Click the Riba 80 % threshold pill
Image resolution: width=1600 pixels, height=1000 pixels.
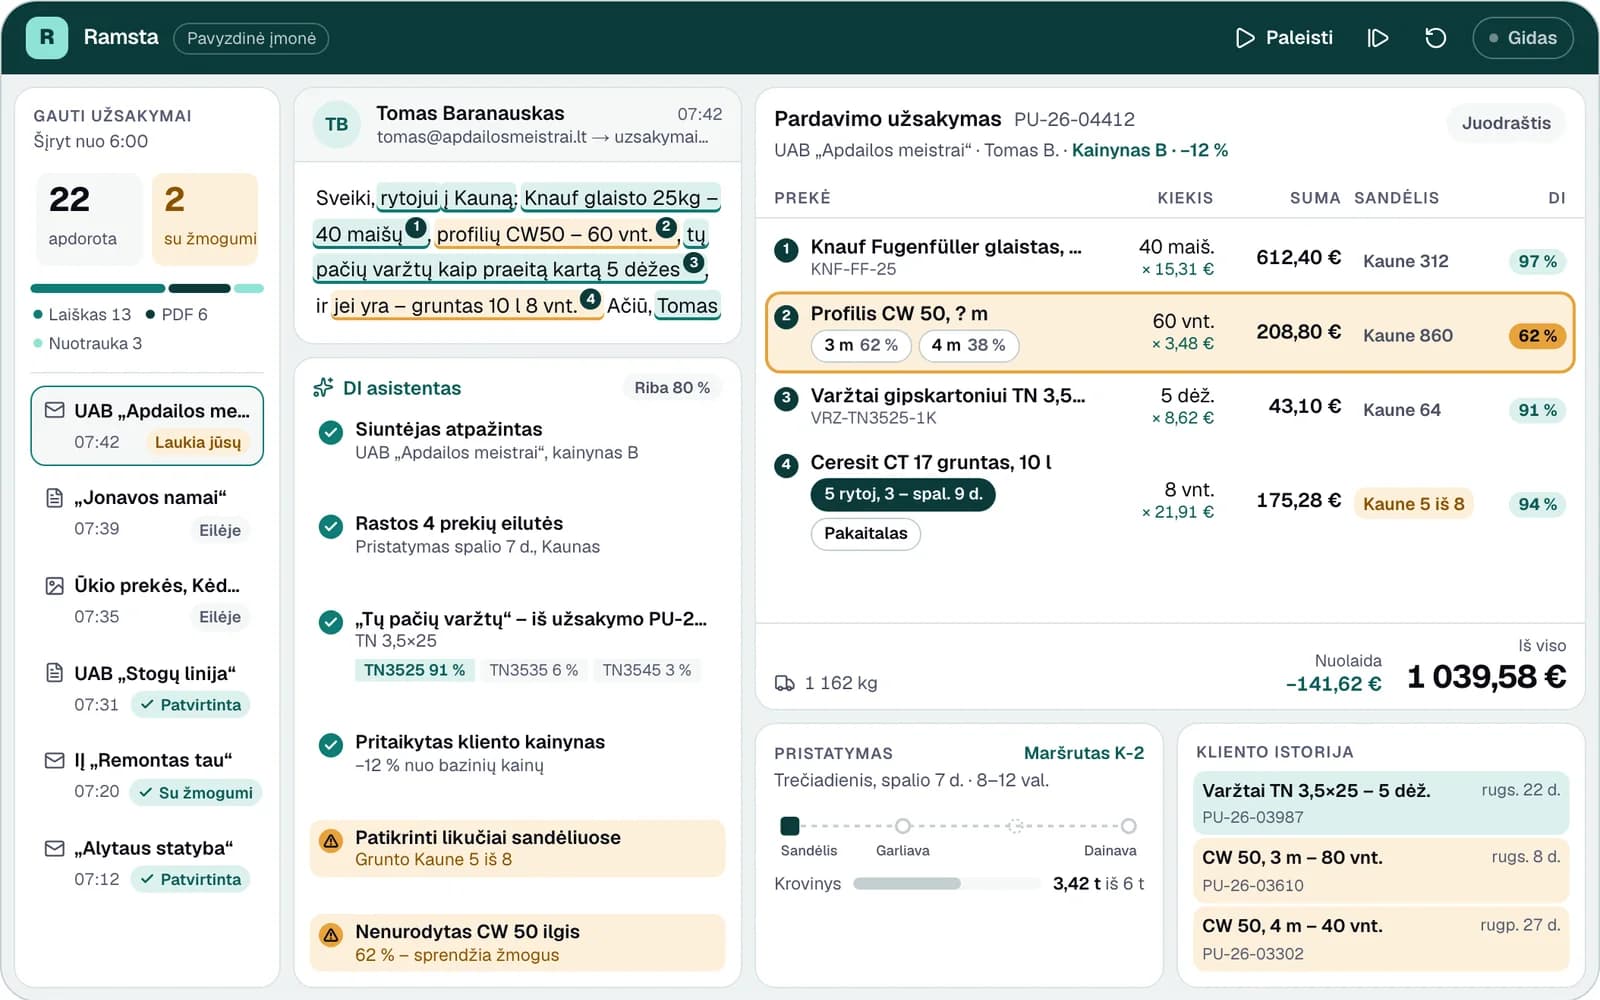672,388
